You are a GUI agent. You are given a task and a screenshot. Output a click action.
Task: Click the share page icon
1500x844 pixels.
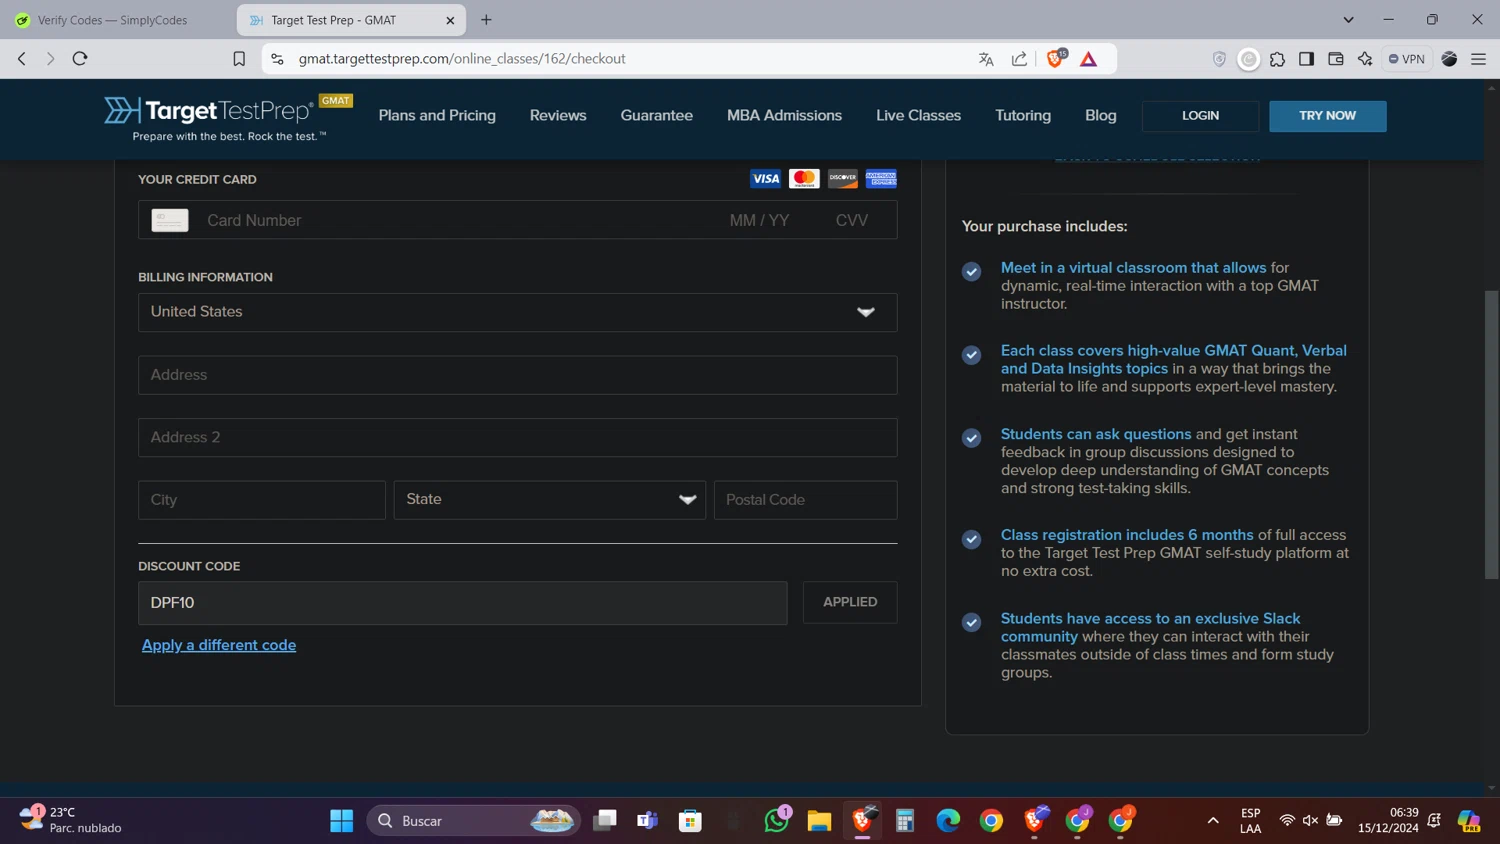[x=1019, y=59]
